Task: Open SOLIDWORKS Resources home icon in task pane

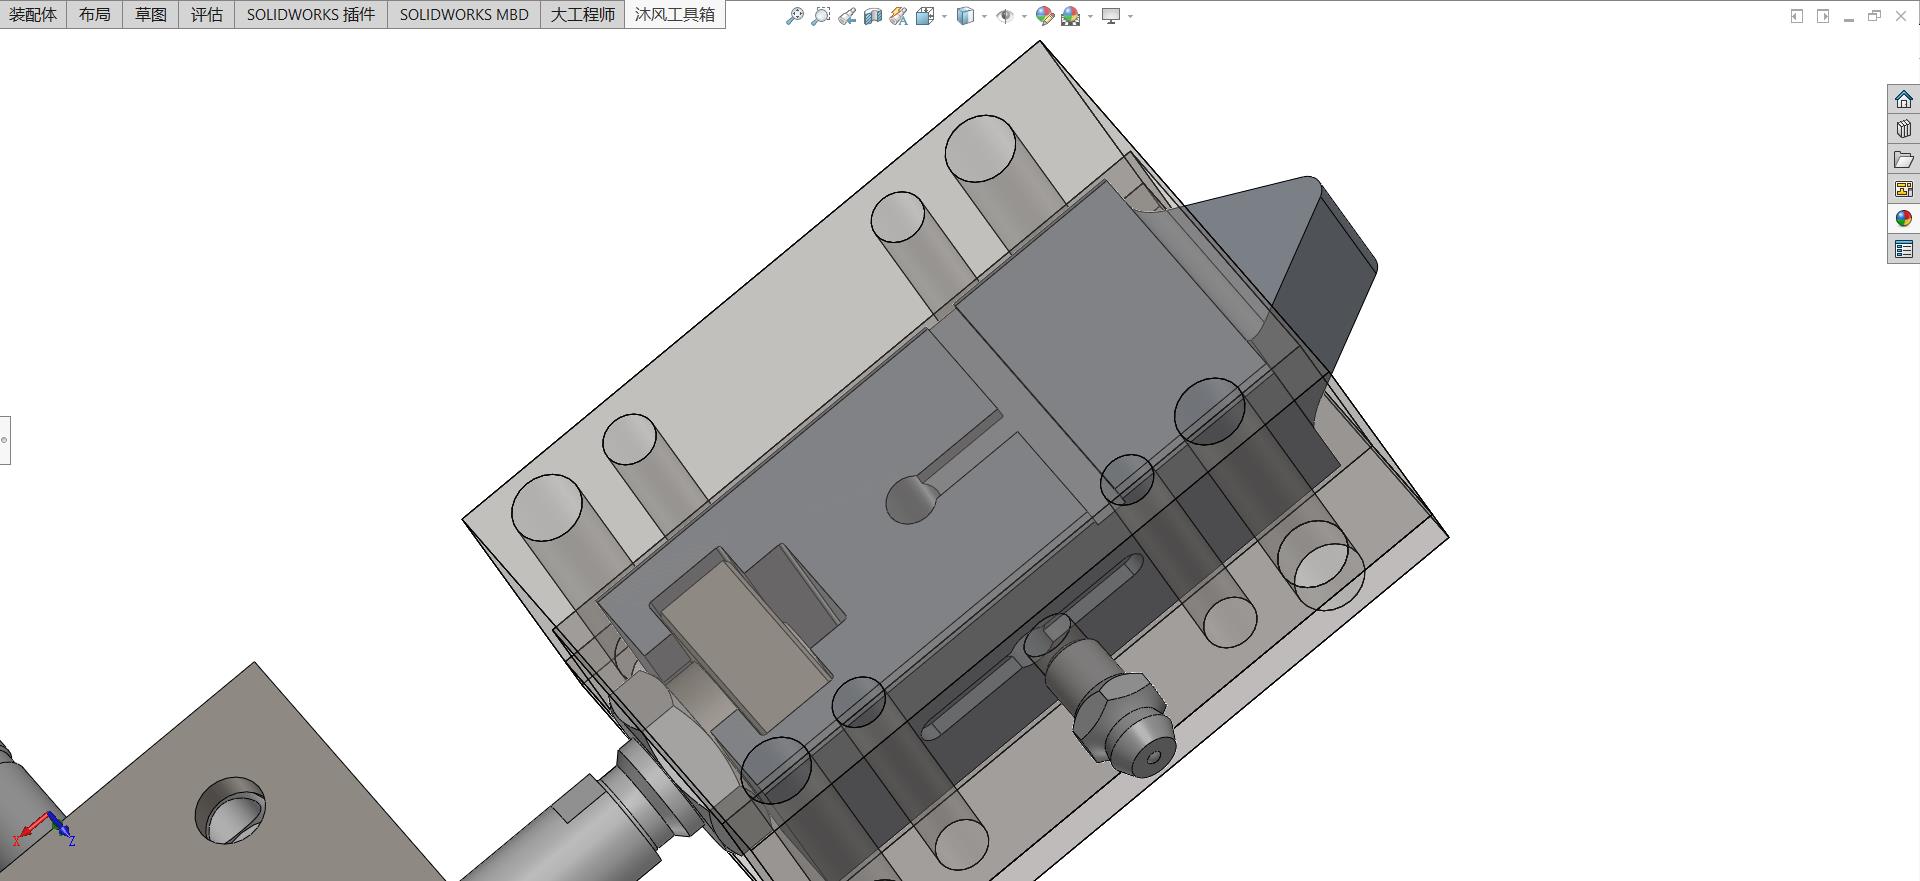Action: [x=1904, y=99]
